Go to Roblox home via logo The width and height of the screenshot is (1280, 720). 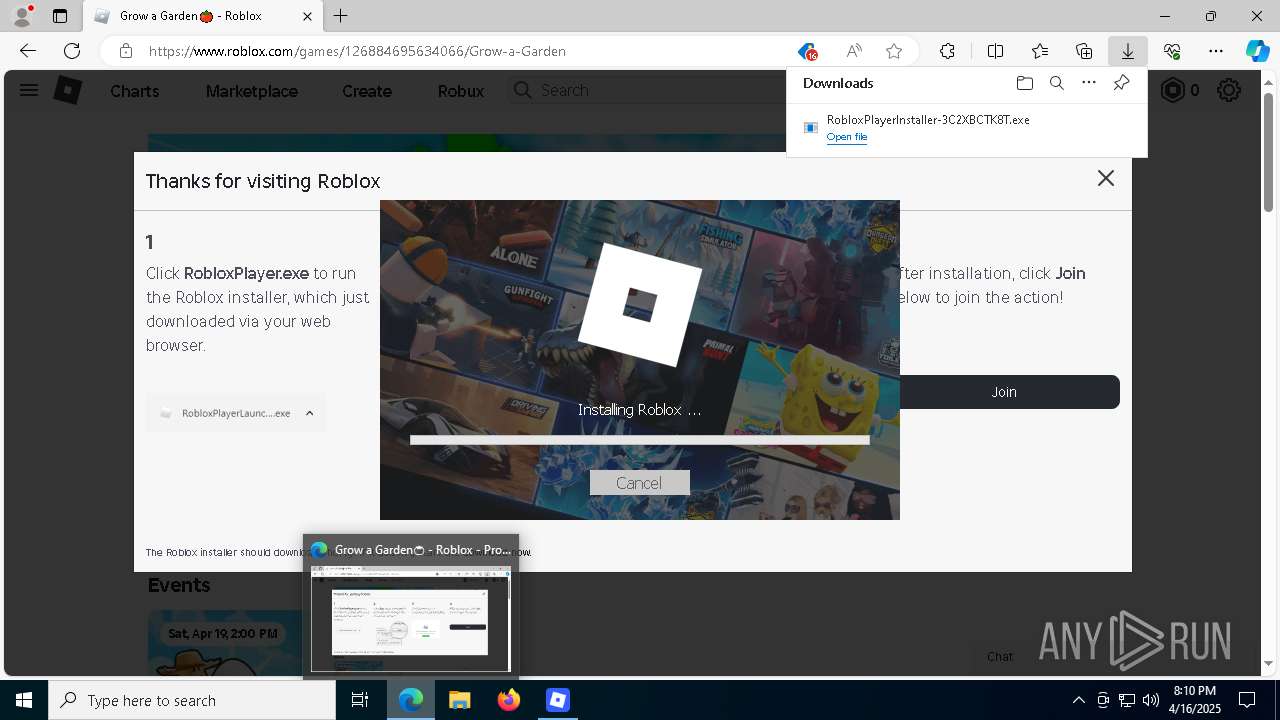pos(67,90)
